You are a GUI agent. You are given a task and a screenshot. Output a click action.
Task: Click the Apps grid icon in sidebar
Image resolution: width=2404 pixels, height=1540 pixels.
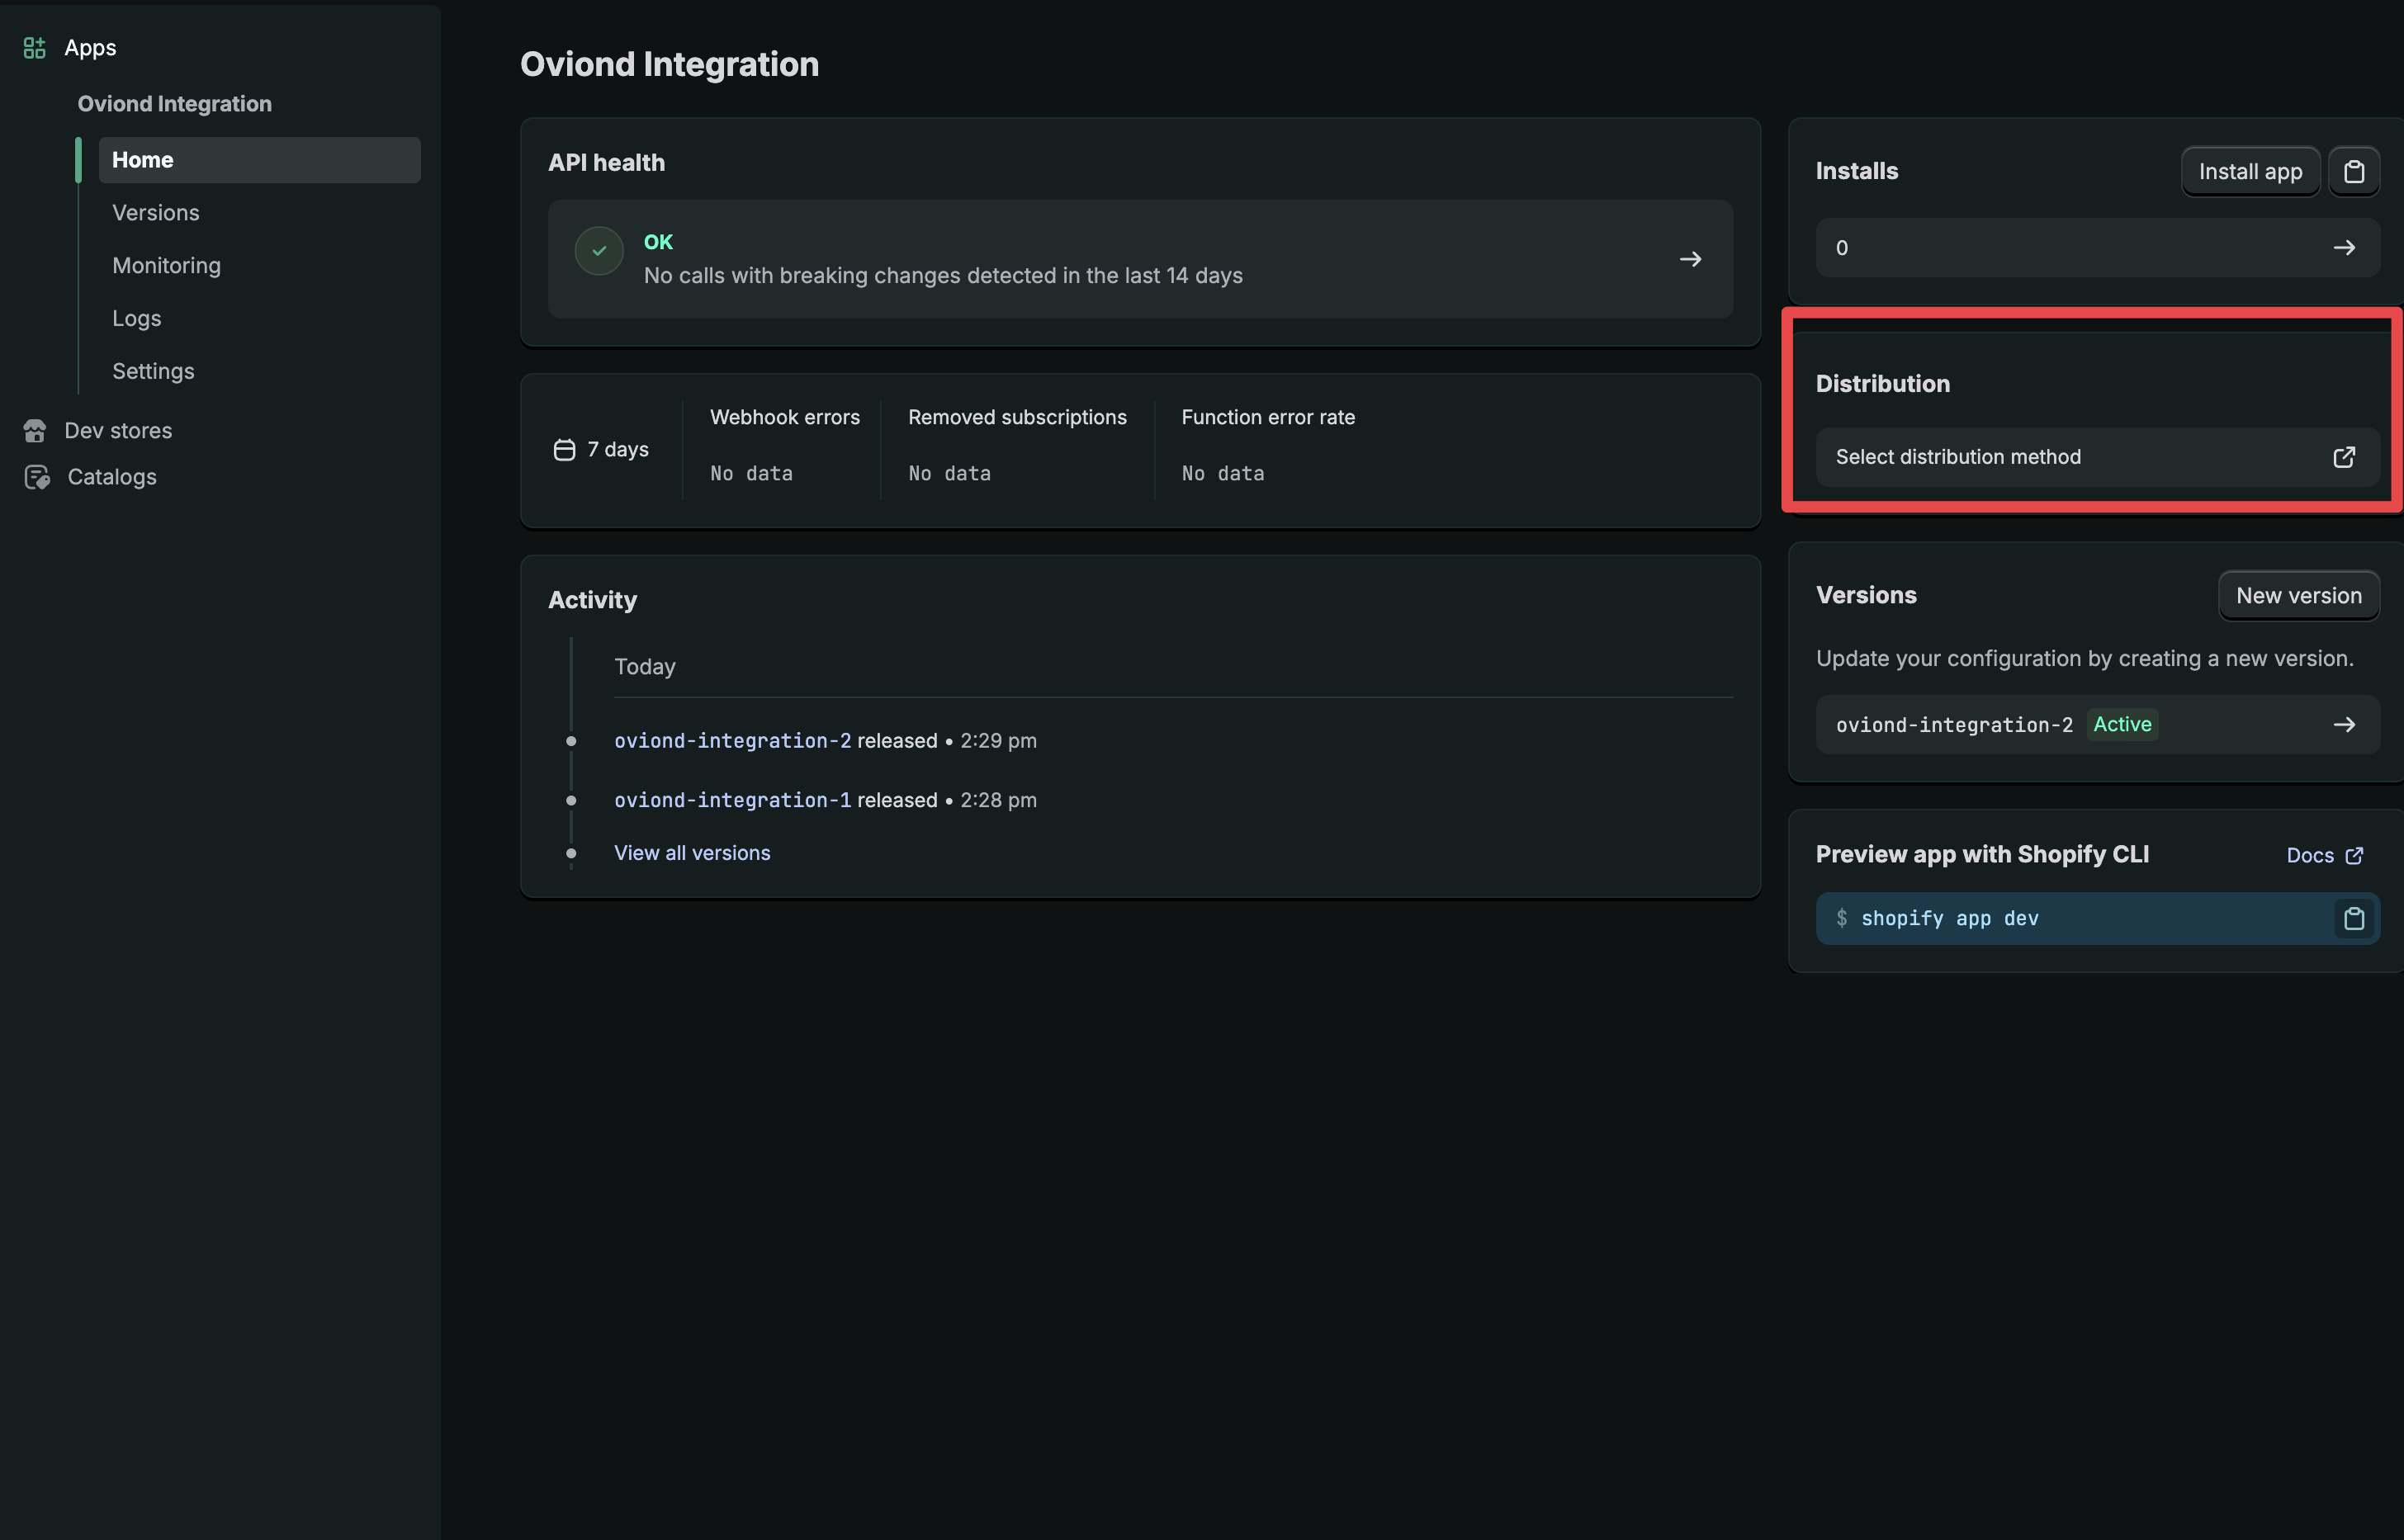34,47
